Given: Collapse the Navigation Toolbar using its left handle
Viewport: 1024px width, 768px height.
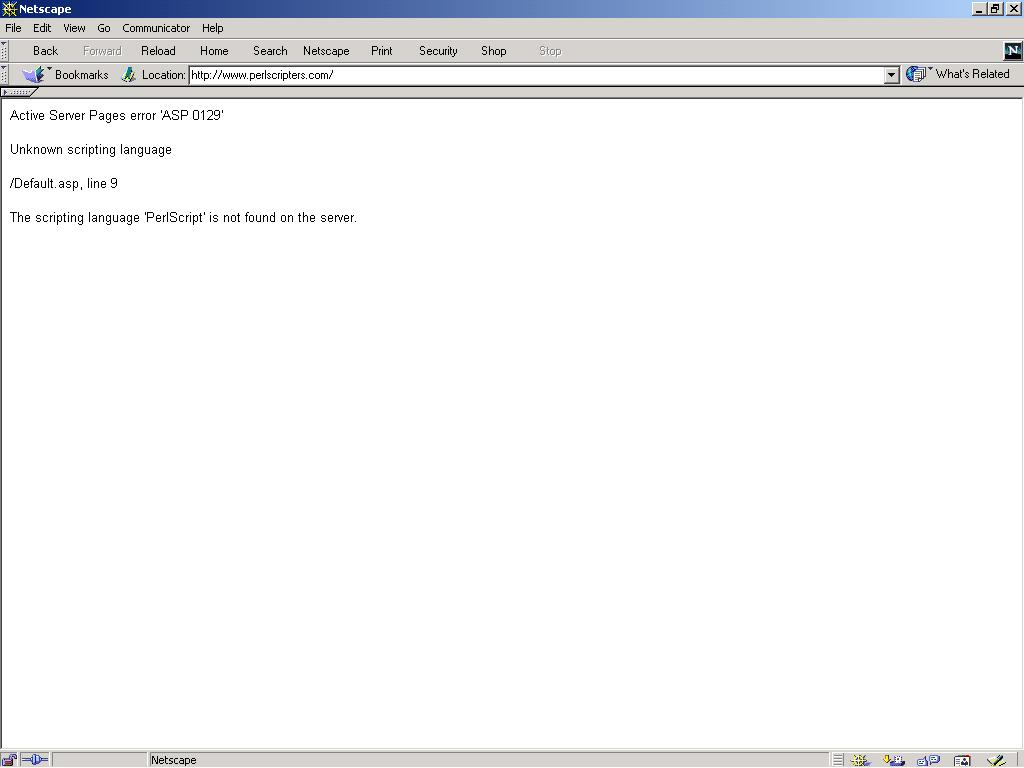Looking at the screenshot, I should point(5,51).
